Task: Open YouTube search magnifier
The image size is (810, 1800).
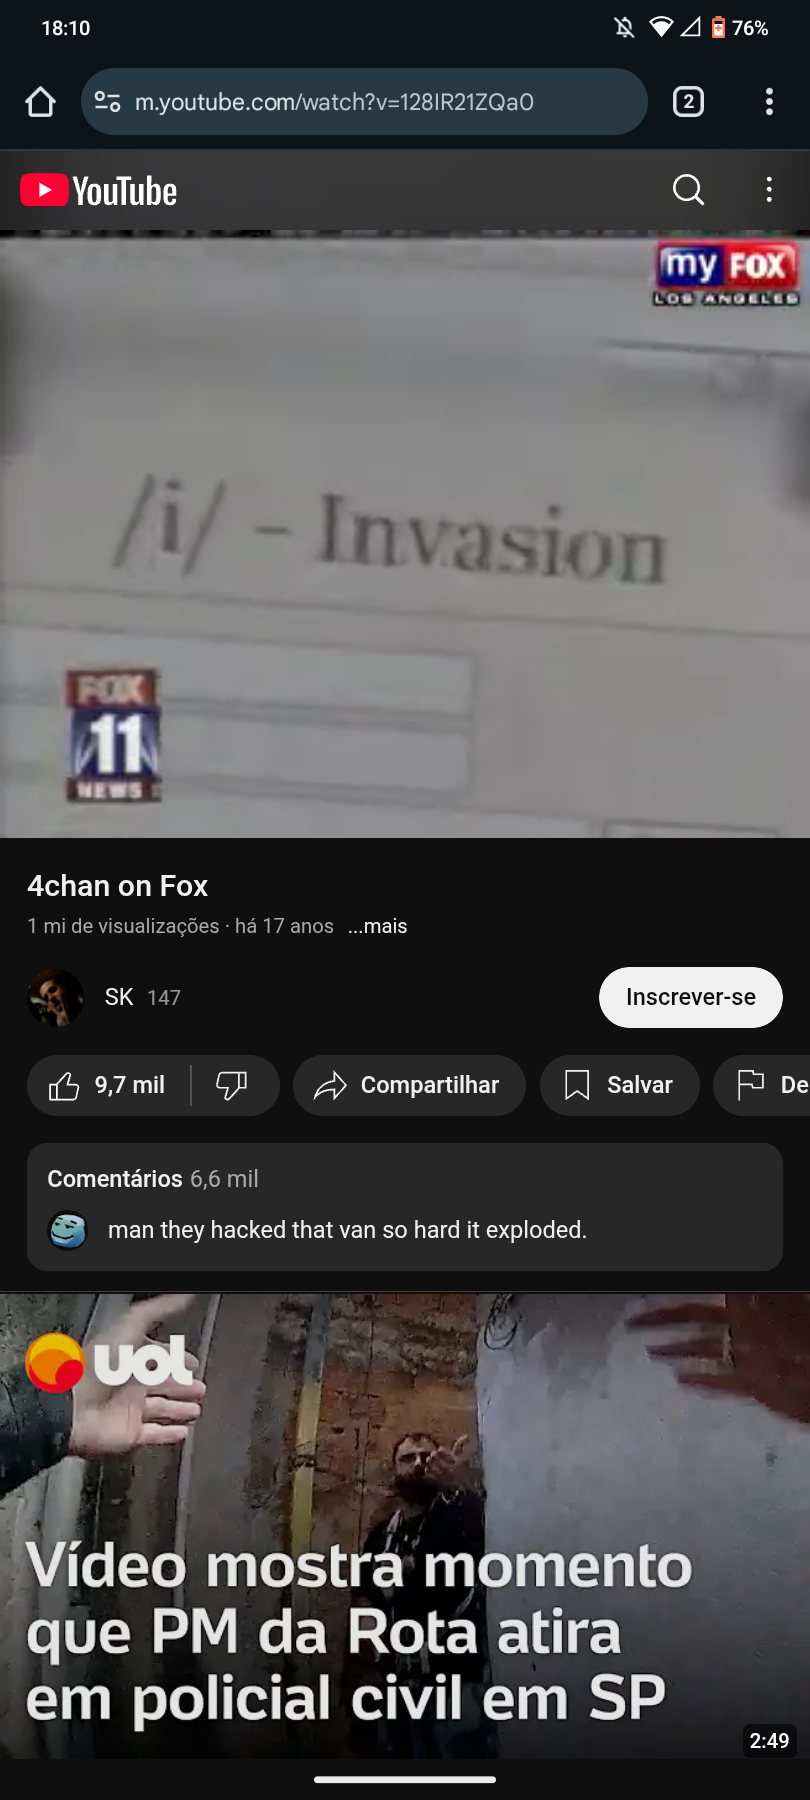Action: [688, 190]
